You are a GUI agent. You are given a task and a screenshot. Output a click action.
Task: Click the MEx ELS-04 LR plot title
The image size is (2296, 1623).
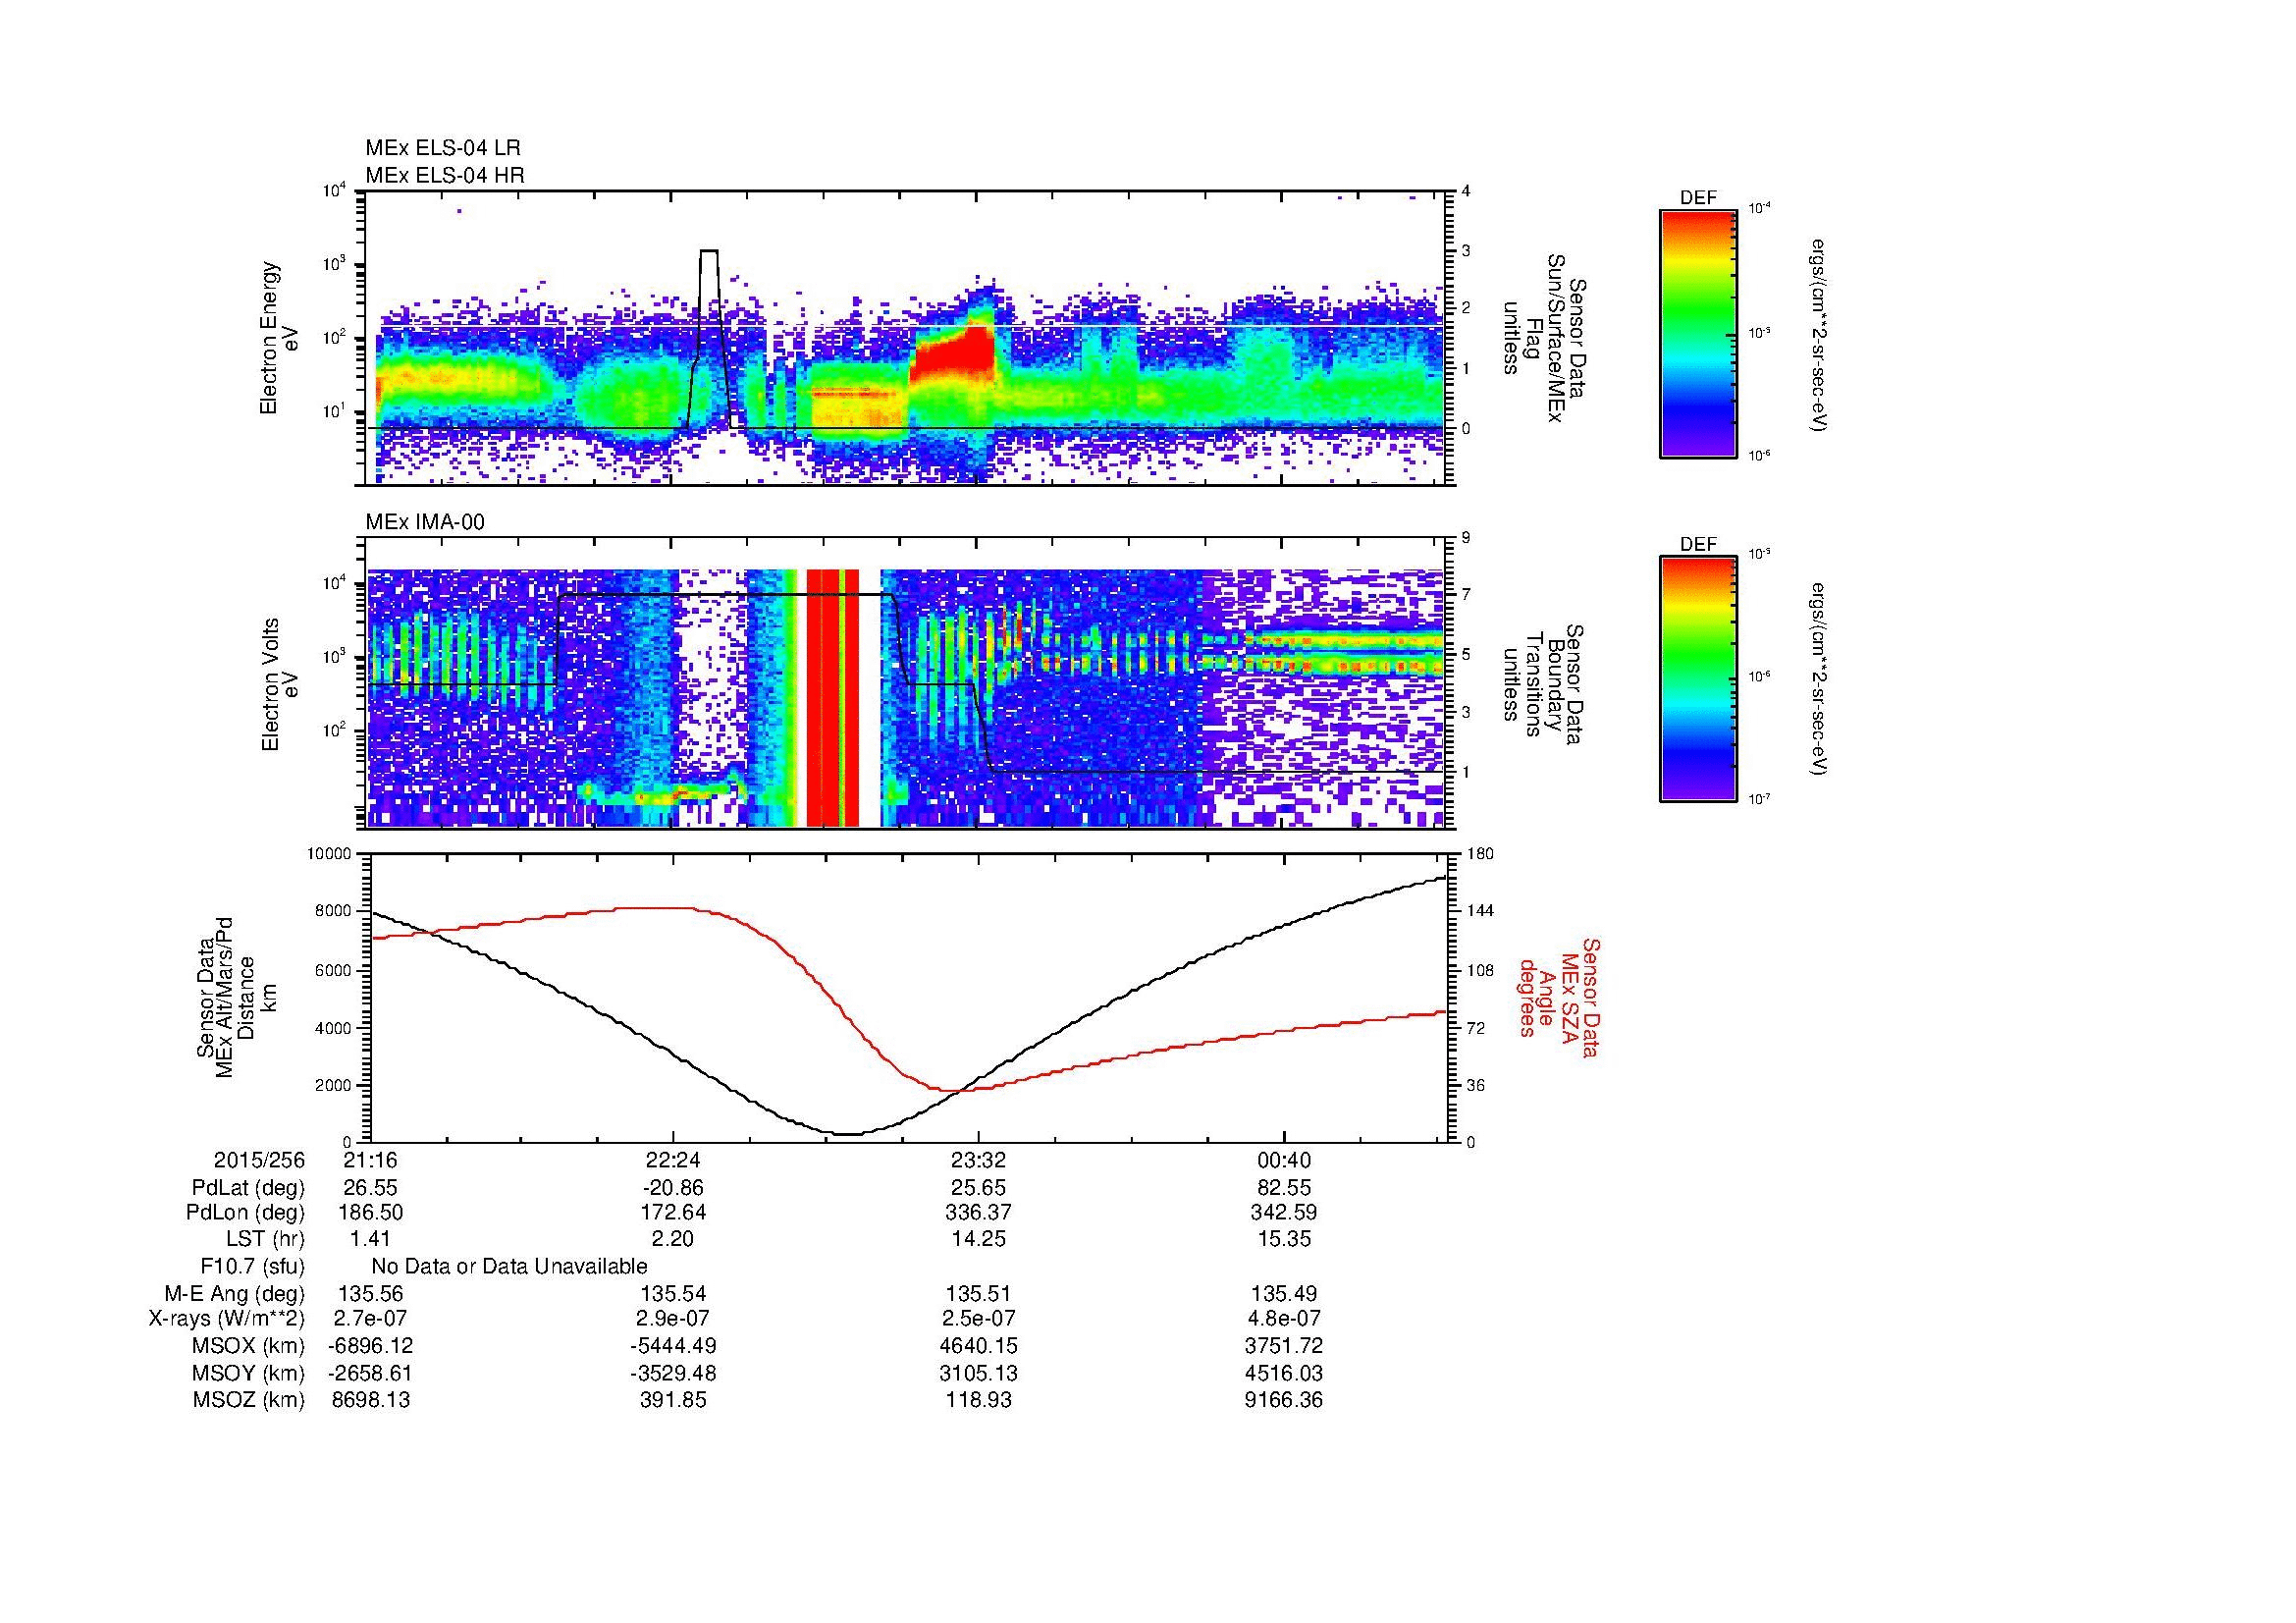[443, 148]
